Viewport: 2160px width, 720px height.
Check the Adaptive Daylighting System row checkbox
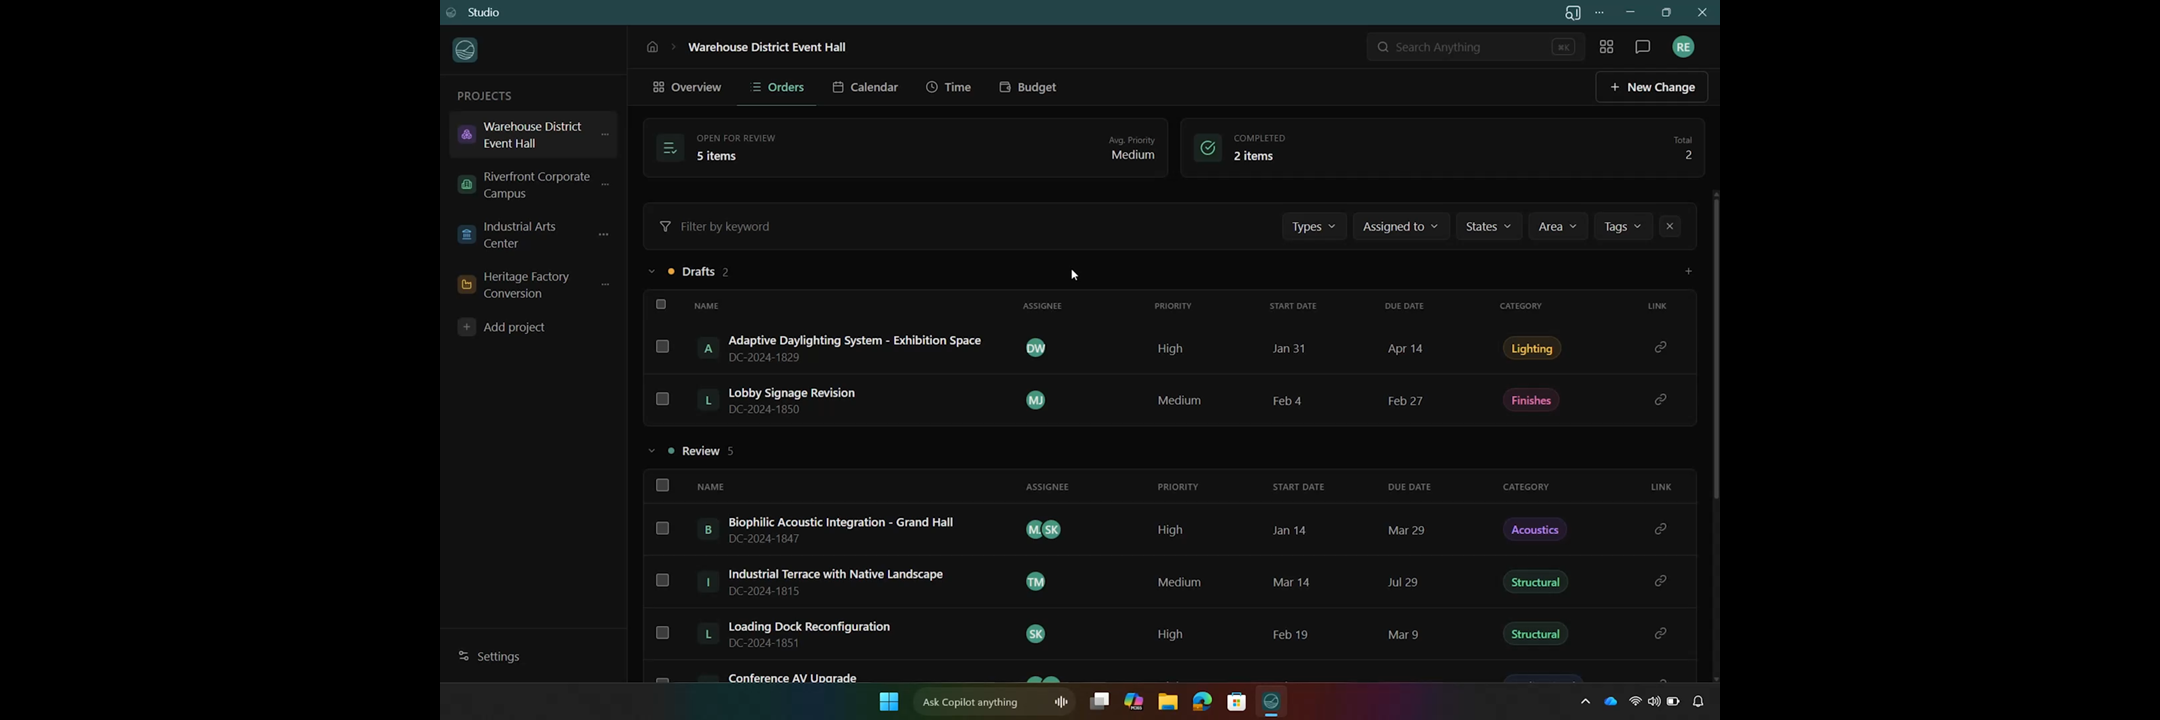(x=662, y=346)
